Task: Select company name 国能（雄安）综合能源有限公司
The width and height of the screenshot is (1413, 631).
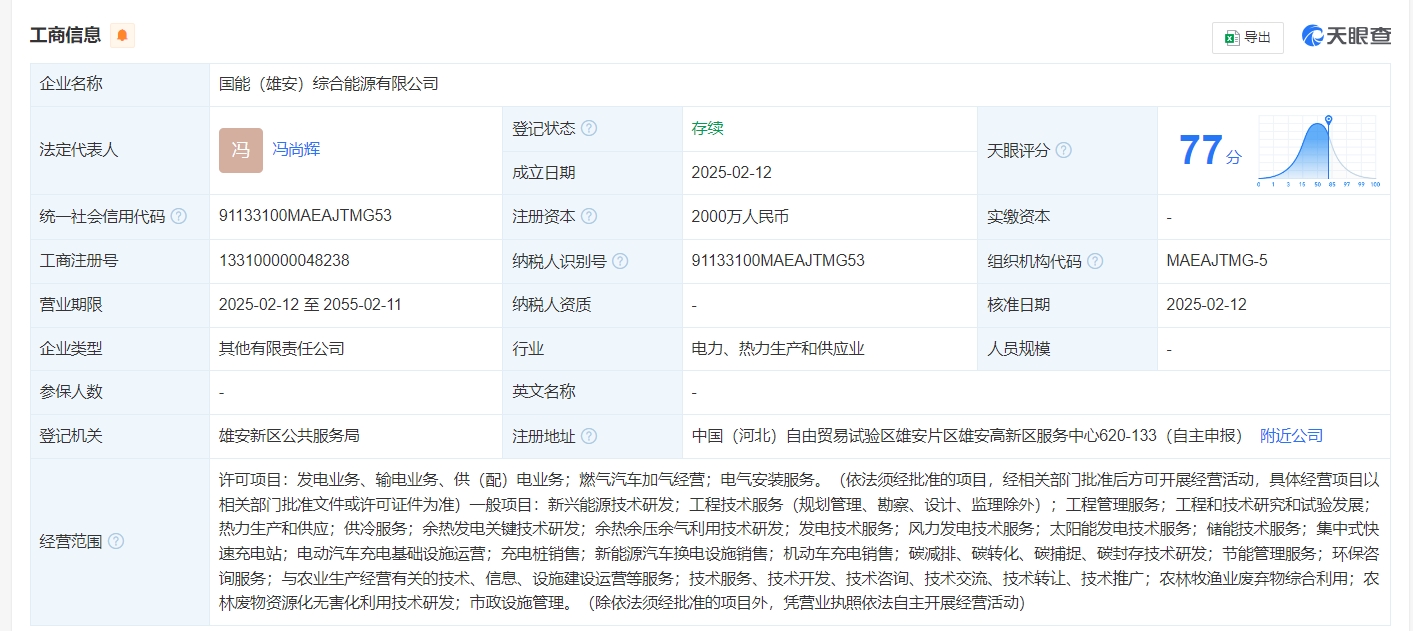Action: click(x=329, y=84)
